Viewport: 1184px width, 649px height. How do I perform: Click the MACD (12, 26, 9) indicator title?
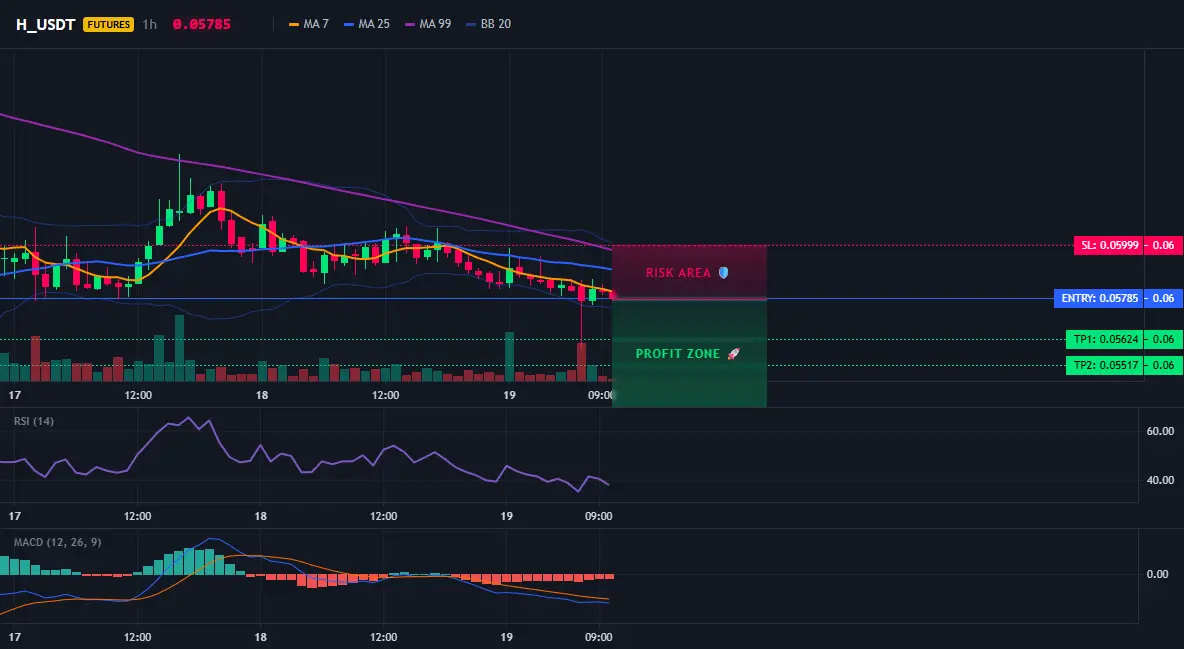[x=57, y=542]
